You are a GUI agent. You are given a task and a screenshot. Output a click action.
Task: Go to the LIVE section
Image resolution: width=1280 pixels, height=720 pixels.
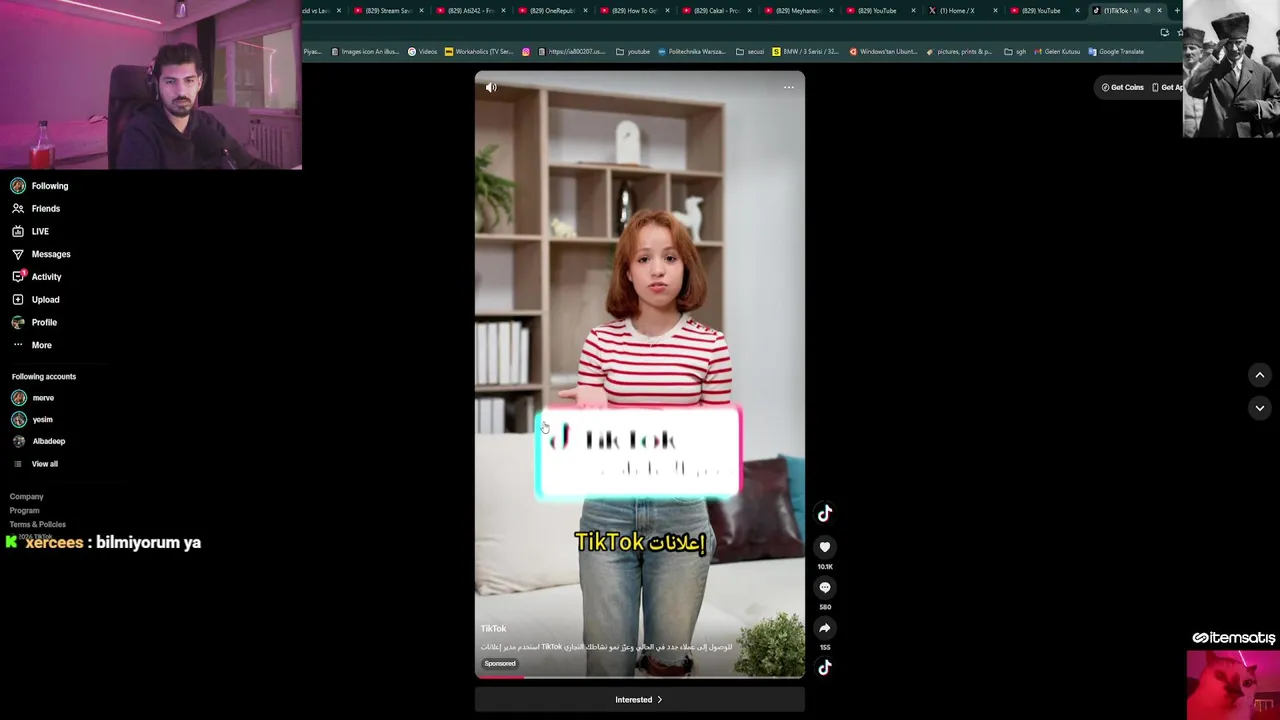(x=30, y=231)
